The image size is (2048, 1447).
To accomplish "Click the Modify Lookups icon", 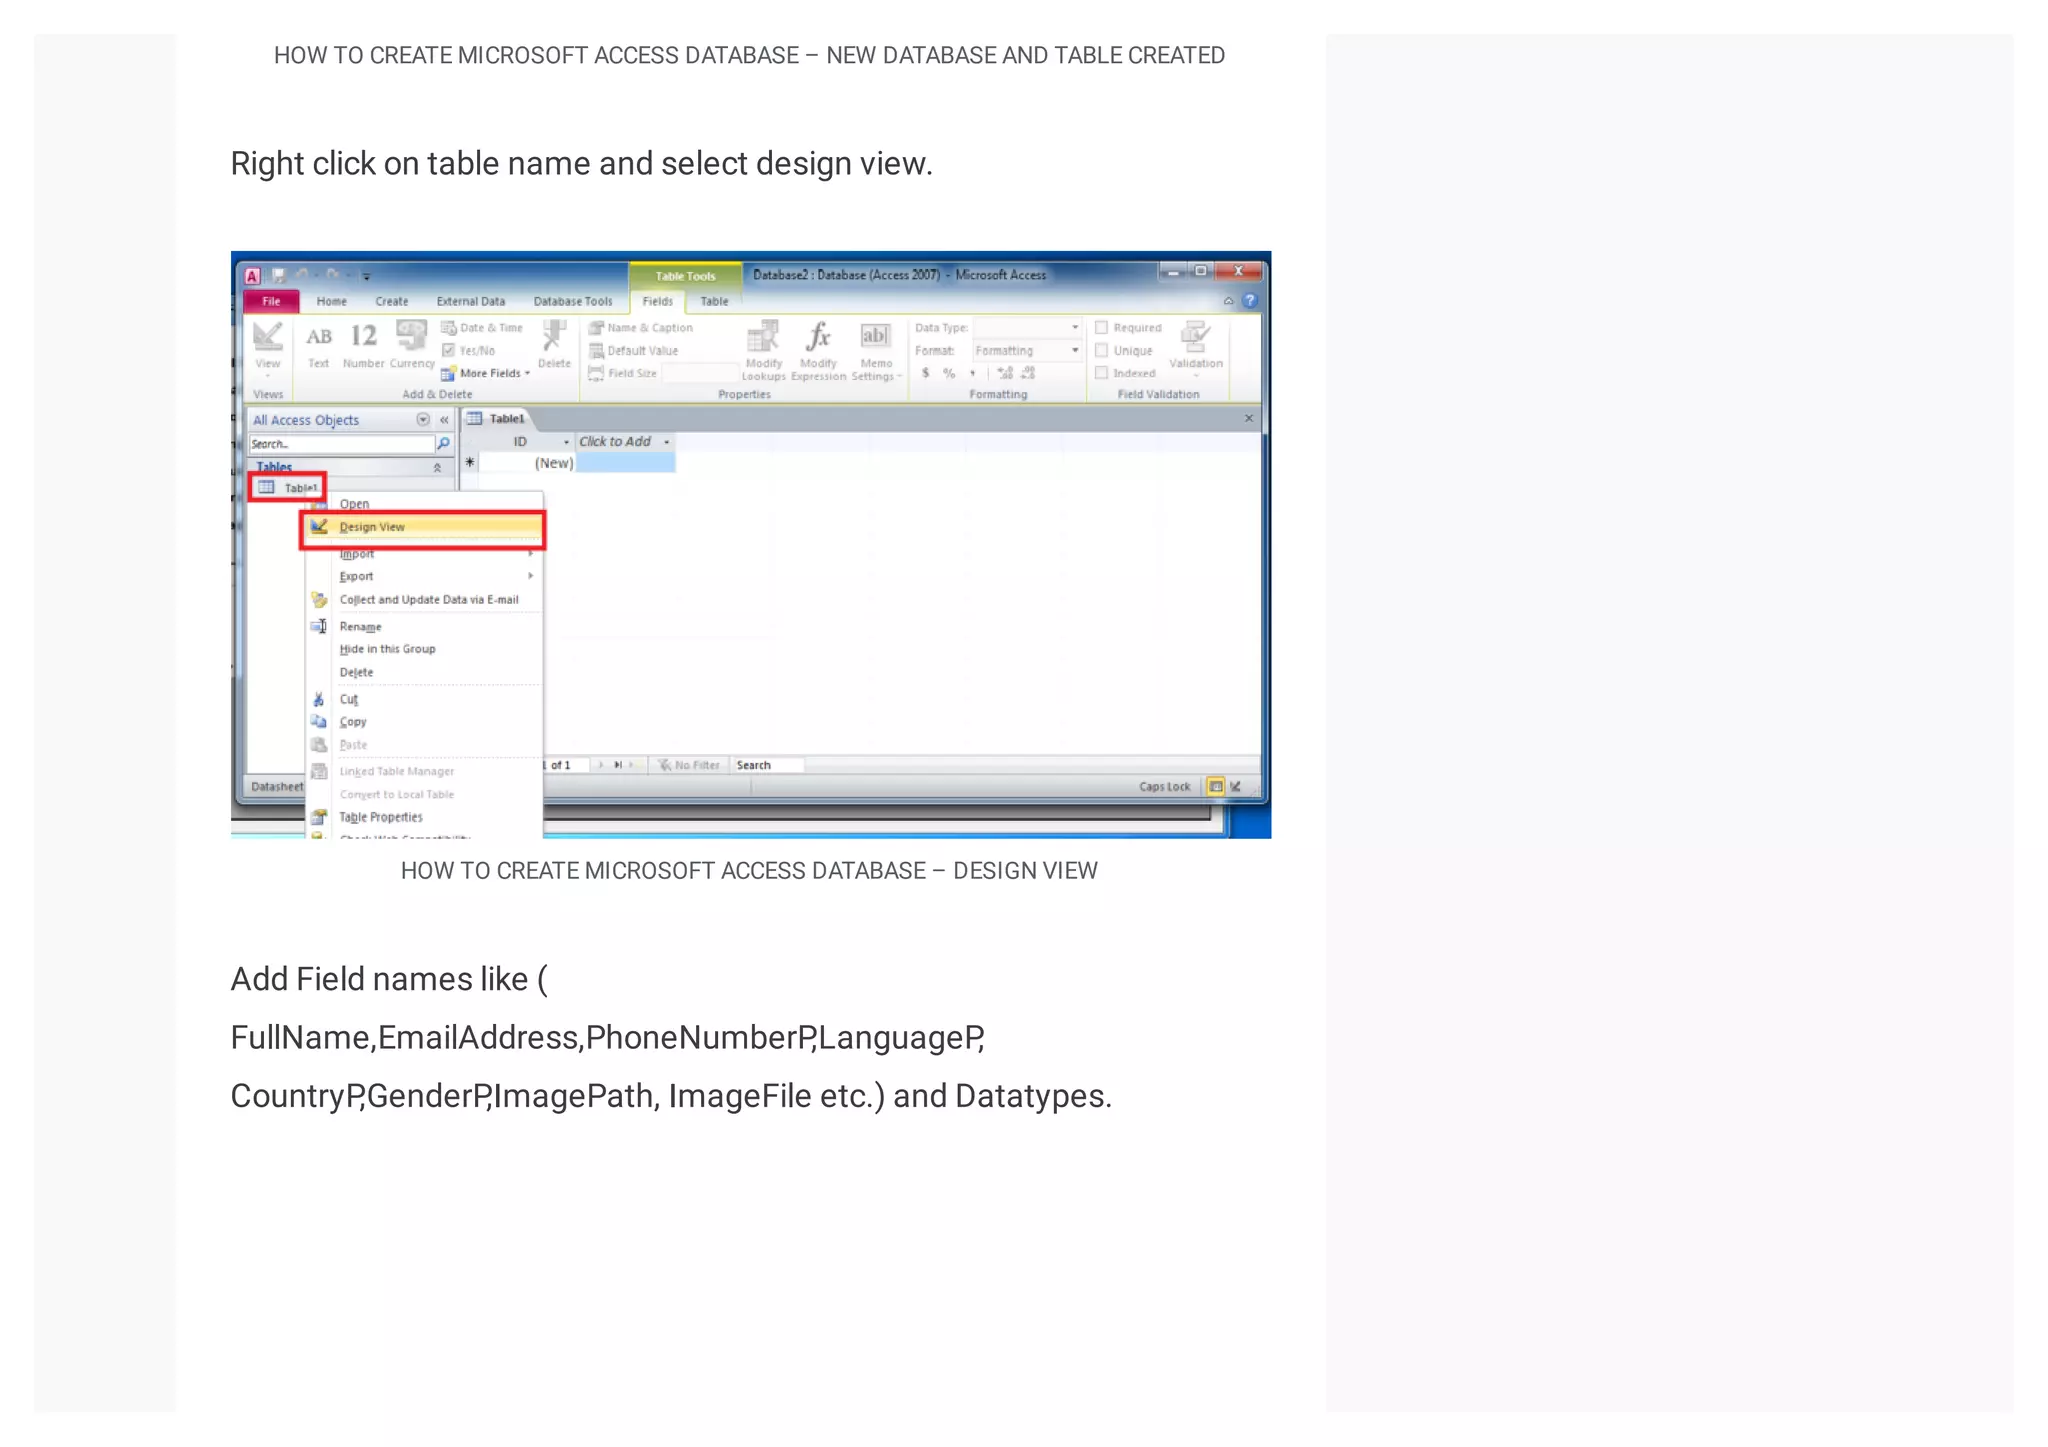I will coord(764,349).
